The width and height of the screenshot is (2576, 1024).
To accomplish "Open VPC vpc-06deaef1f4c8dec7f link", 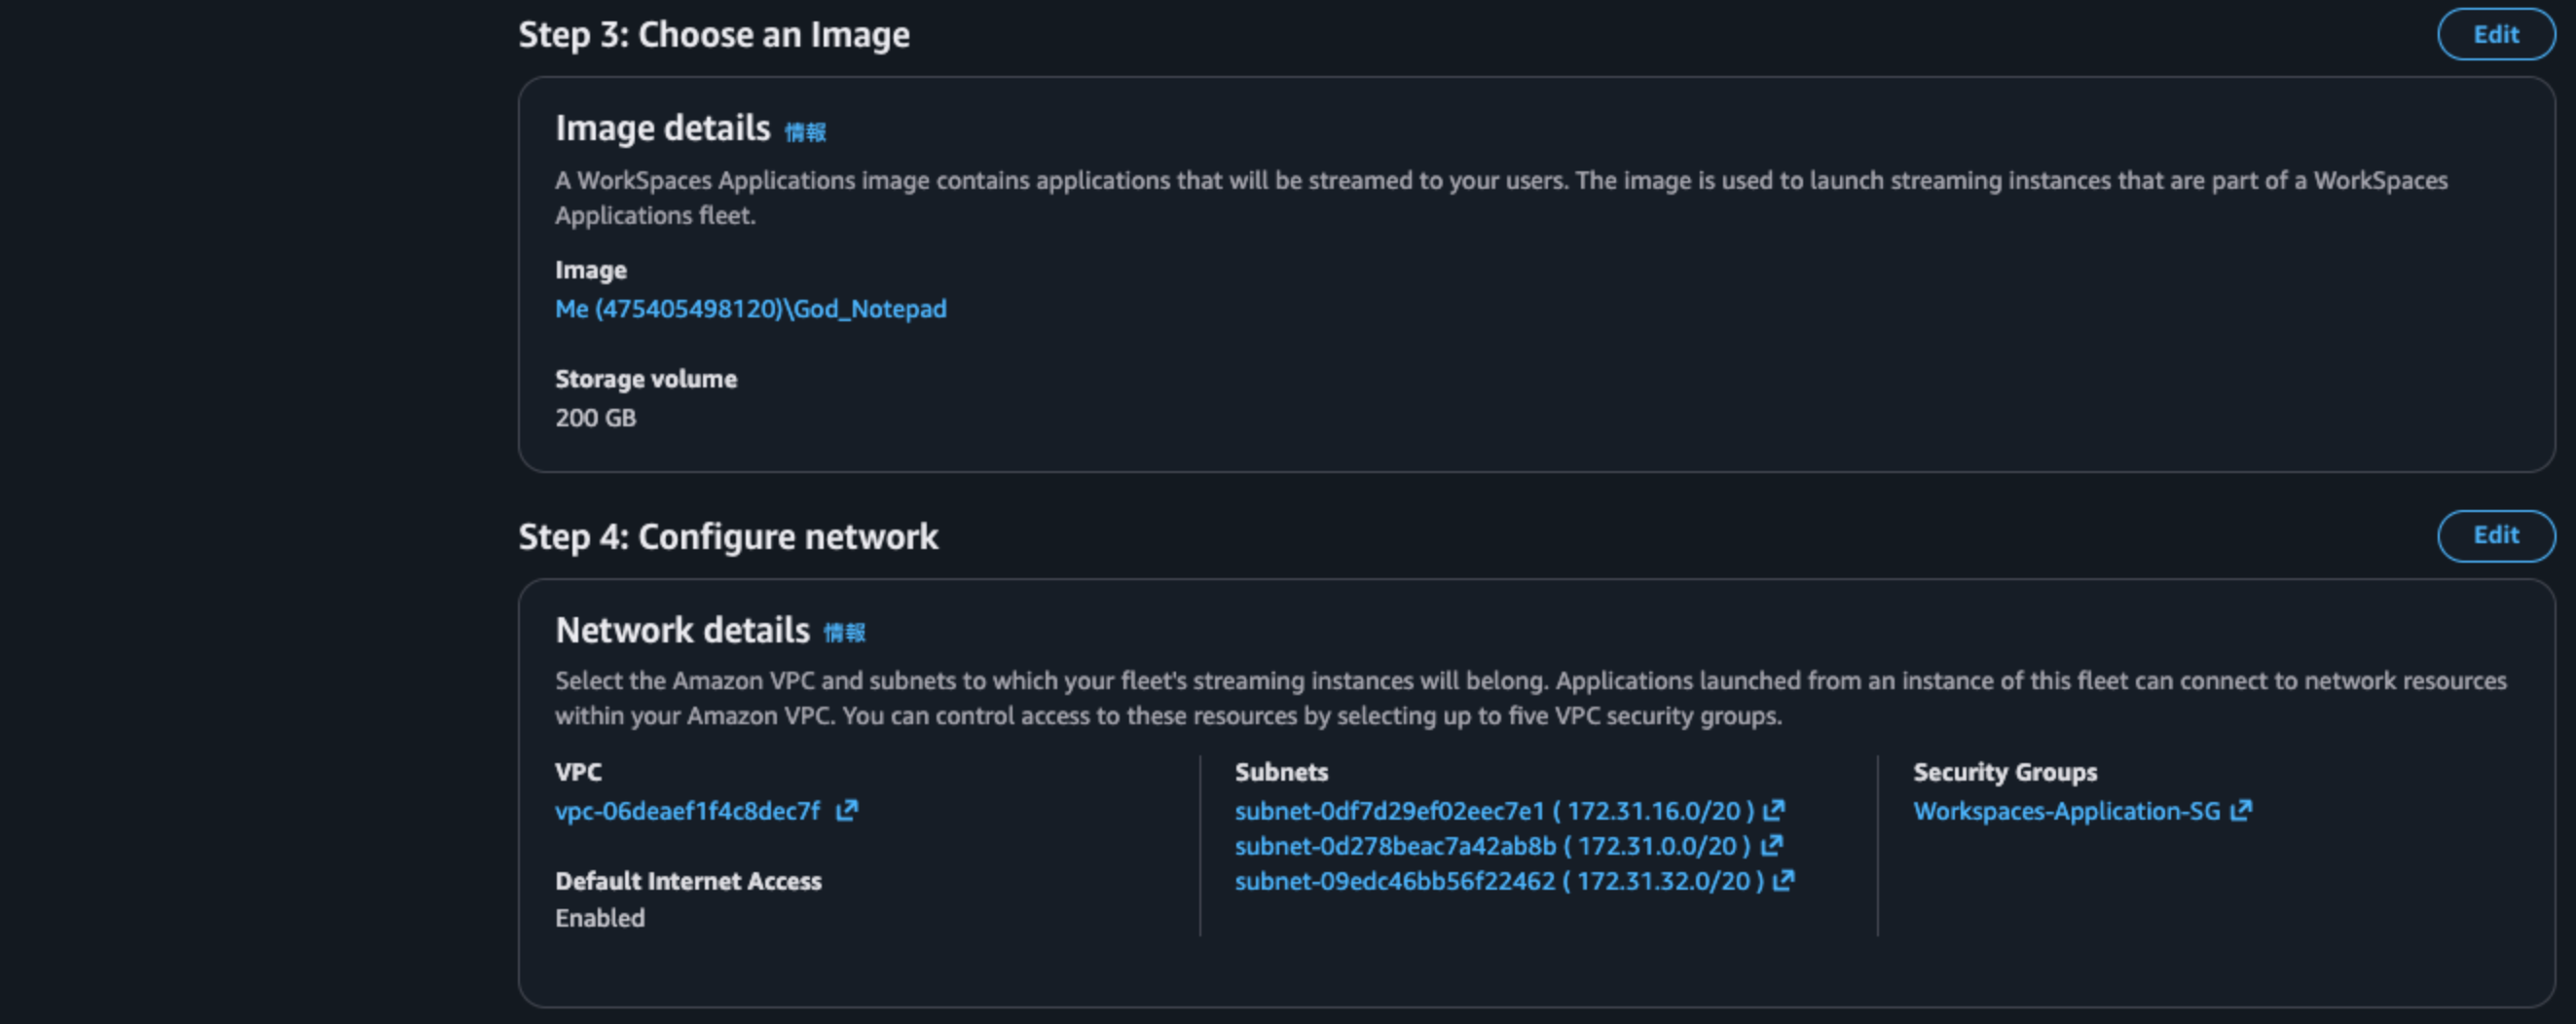I will tap(687, 811).
